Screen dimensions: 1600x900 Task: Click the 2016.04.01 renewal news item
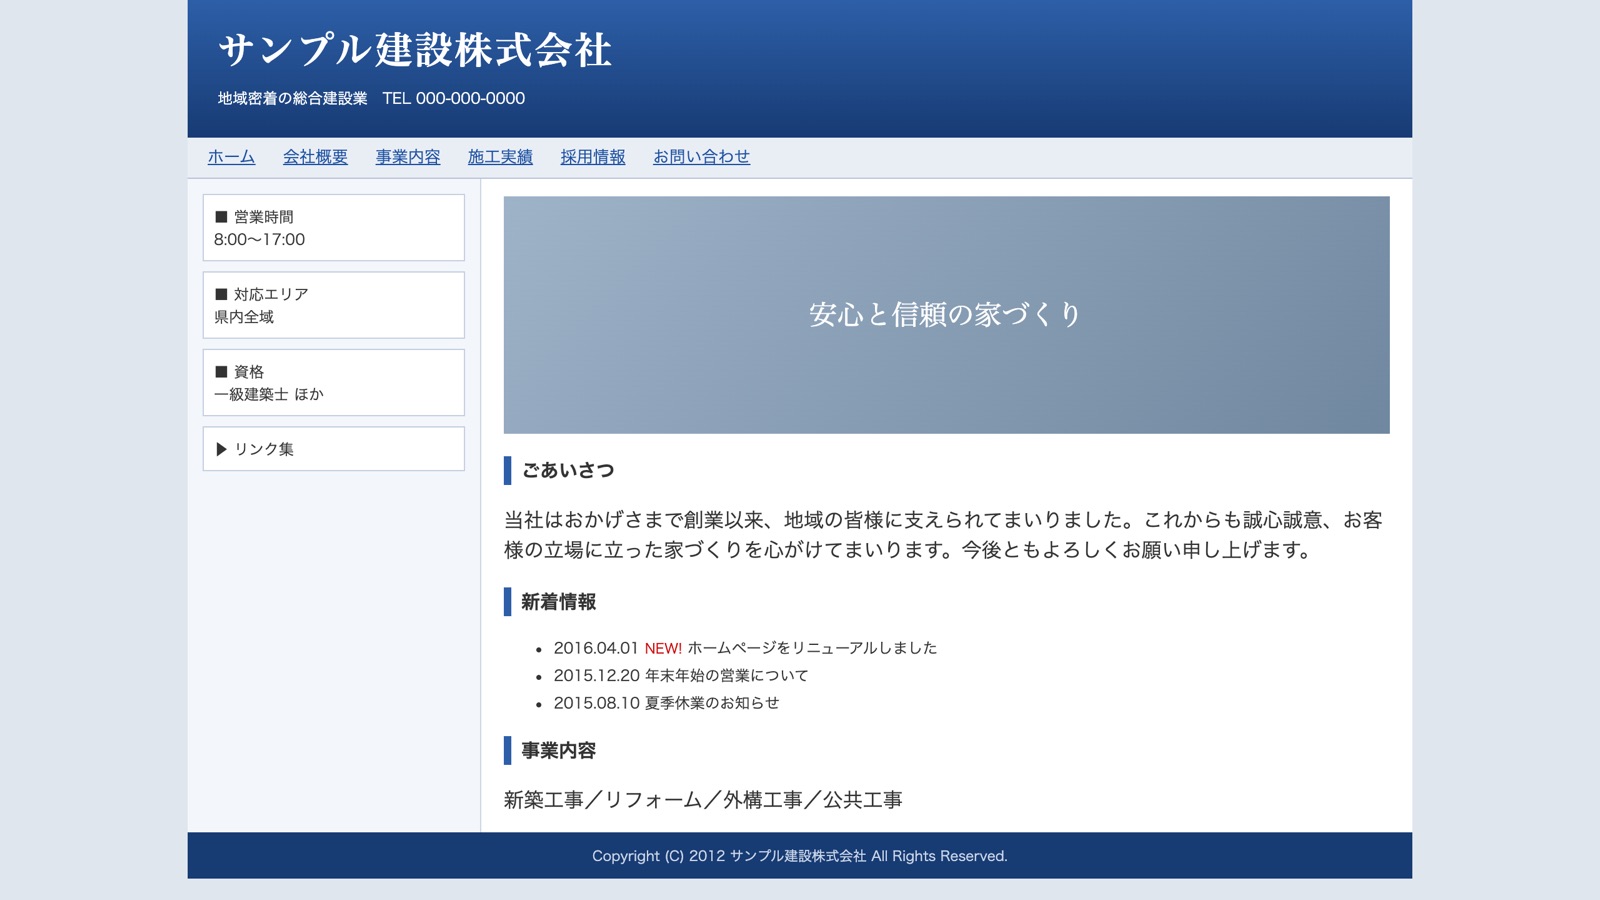745,648
